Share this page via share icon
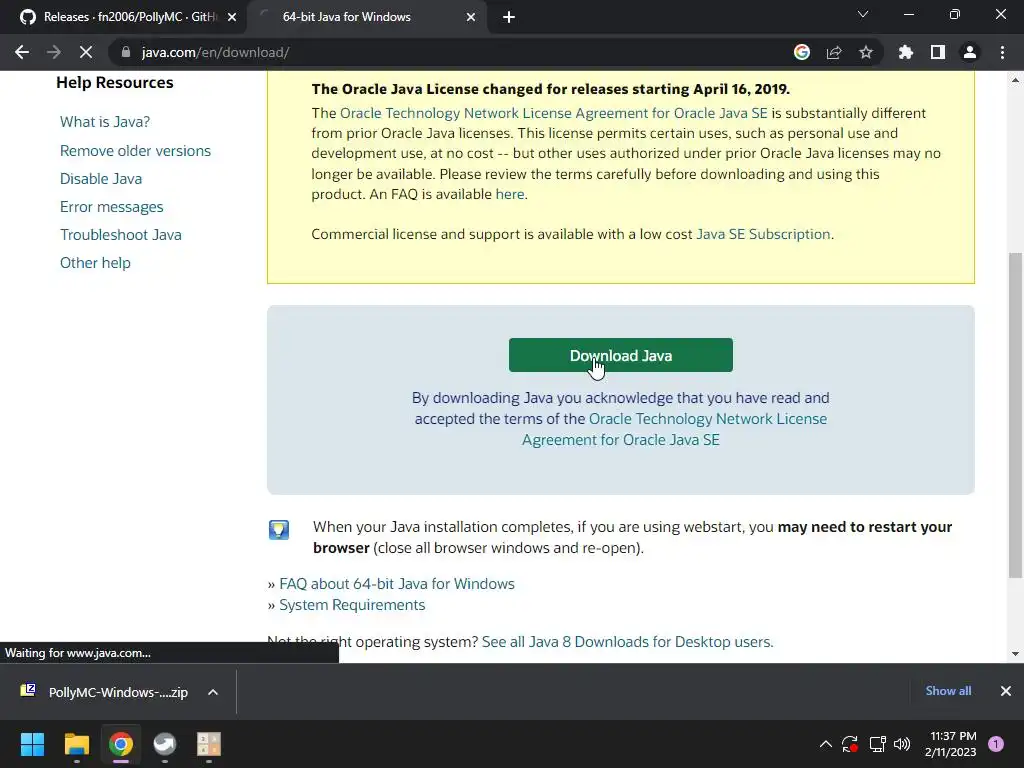This screenshot has height=768, width=1024. [834, 52]
